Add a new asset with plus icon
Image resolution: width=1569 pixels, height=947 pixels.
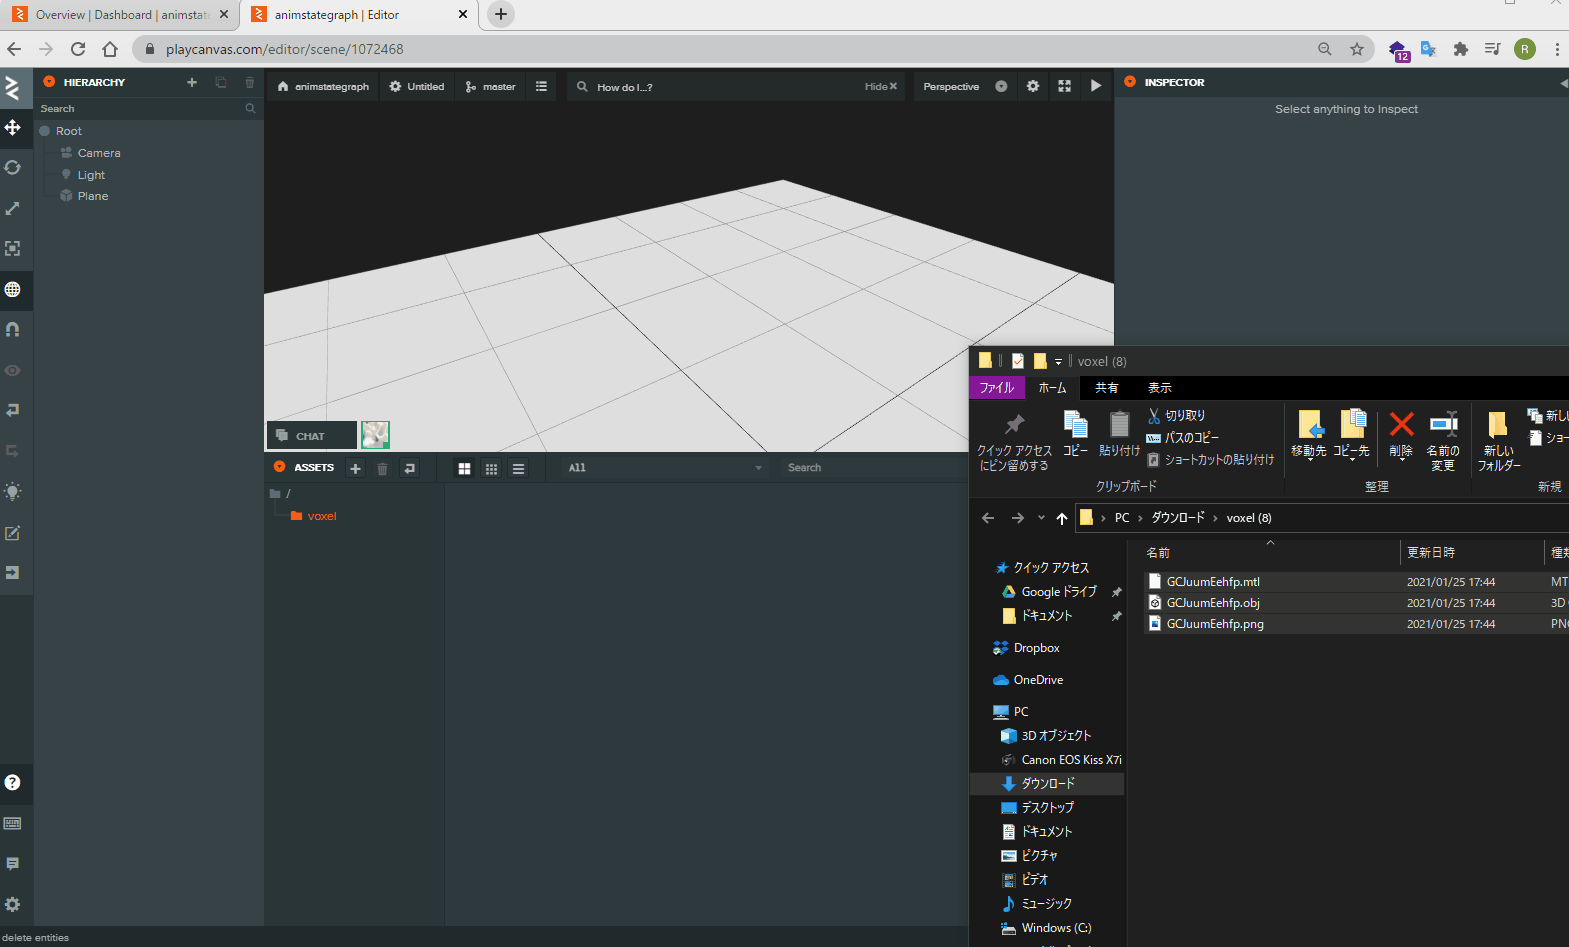pyautogui.click(x=355, y=468)
